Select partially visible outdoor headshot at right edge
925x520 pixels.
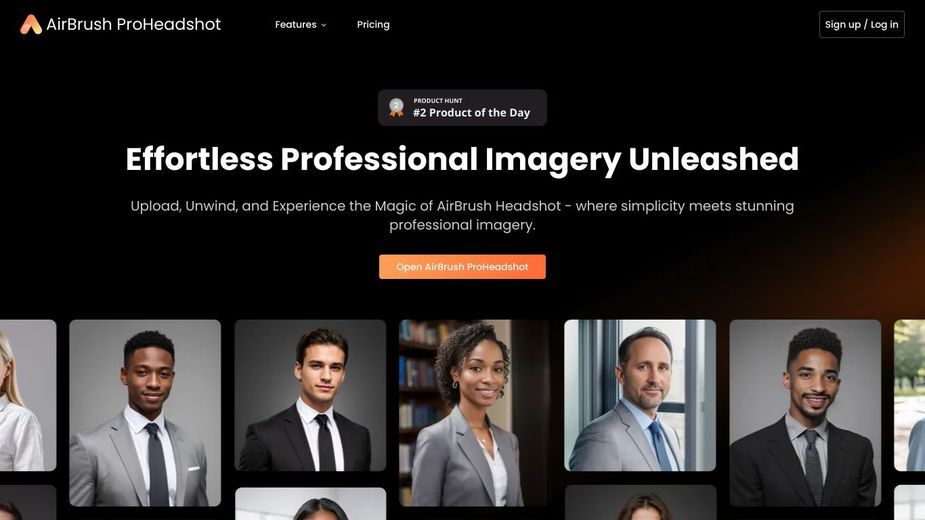910,395
